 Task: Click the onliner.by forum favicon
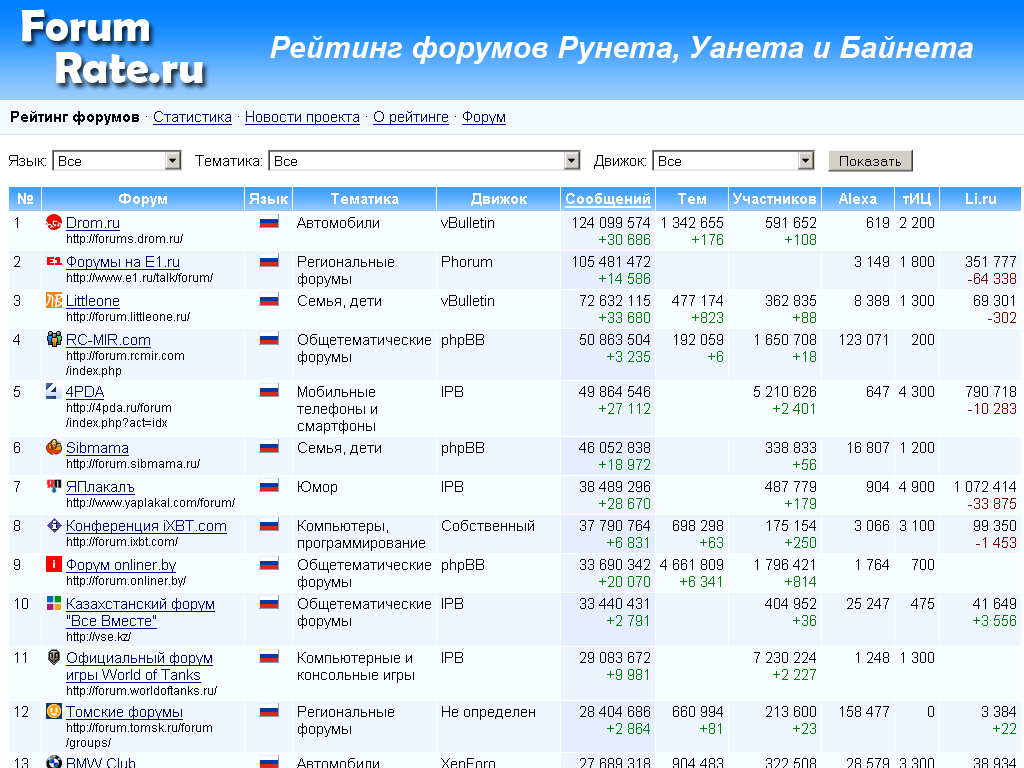tap(54, 564)
